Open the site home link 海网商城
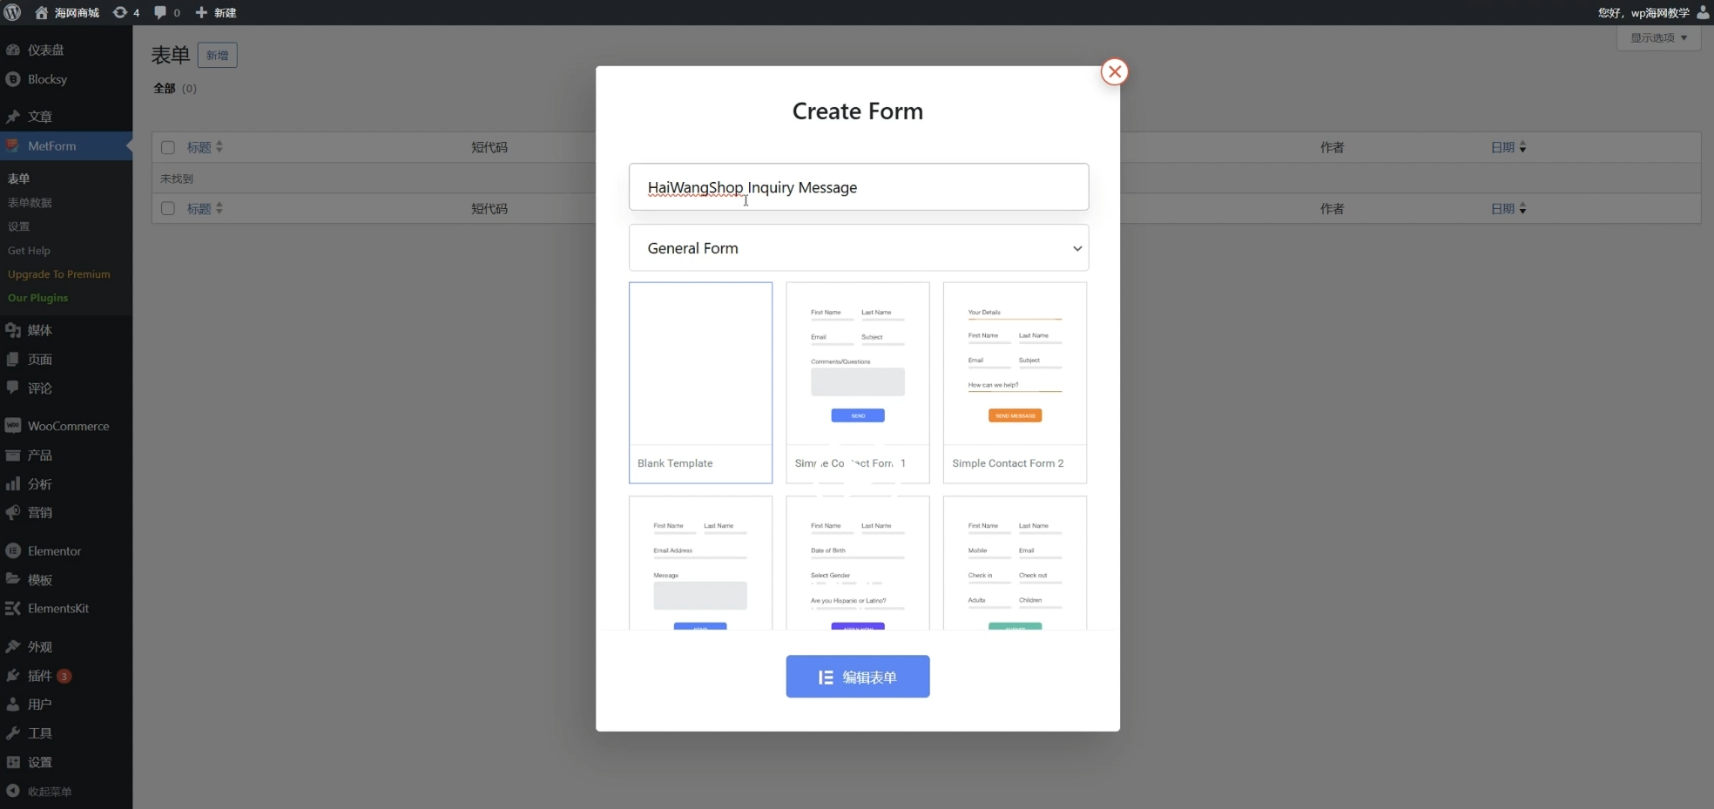 [67, 13]
